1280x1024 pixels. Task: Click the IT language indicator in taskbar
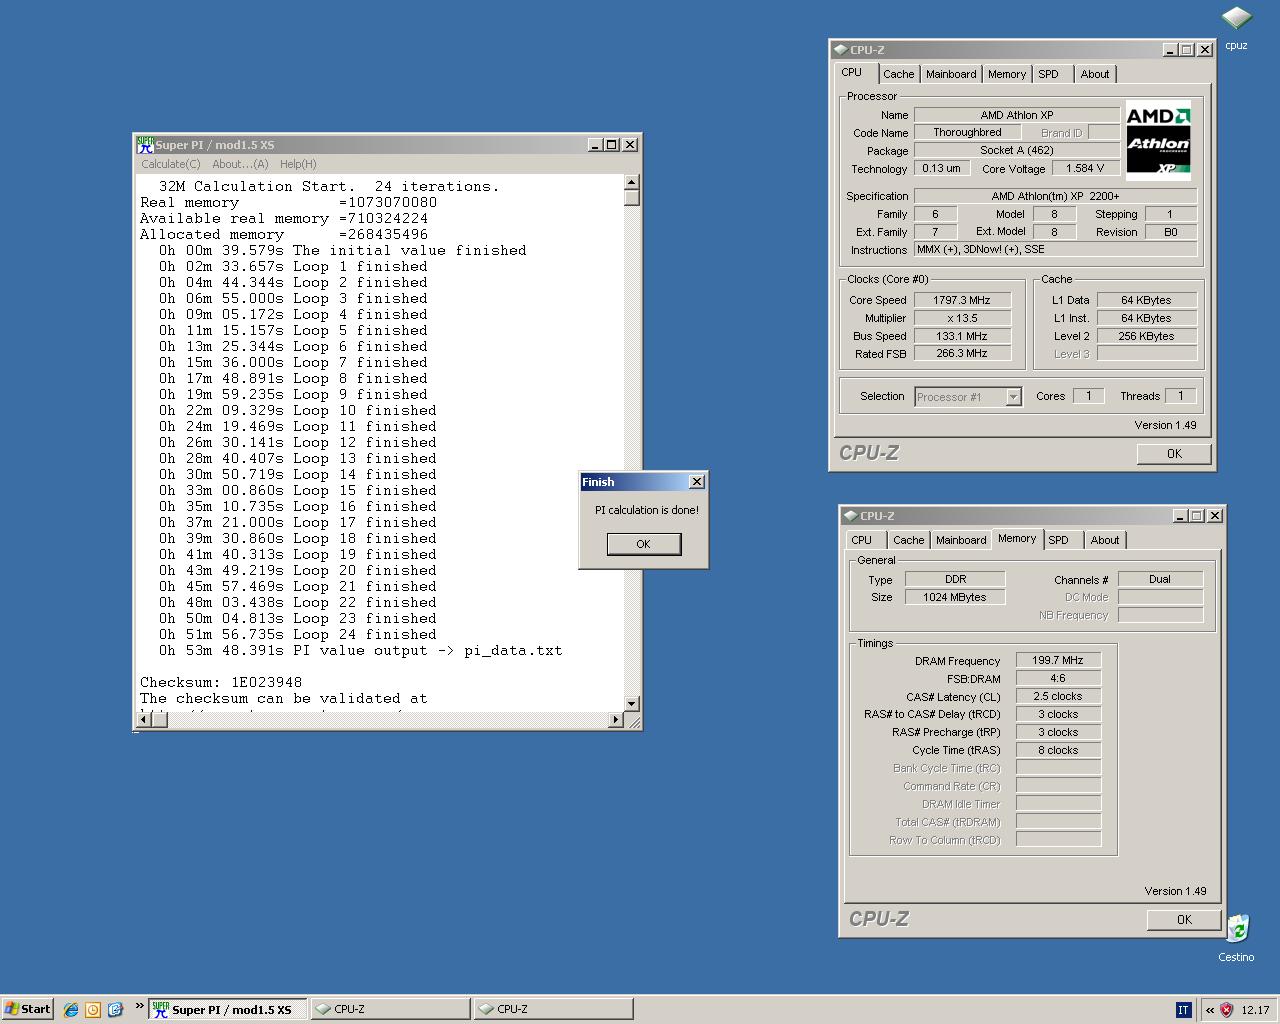coord(1184,1009)
